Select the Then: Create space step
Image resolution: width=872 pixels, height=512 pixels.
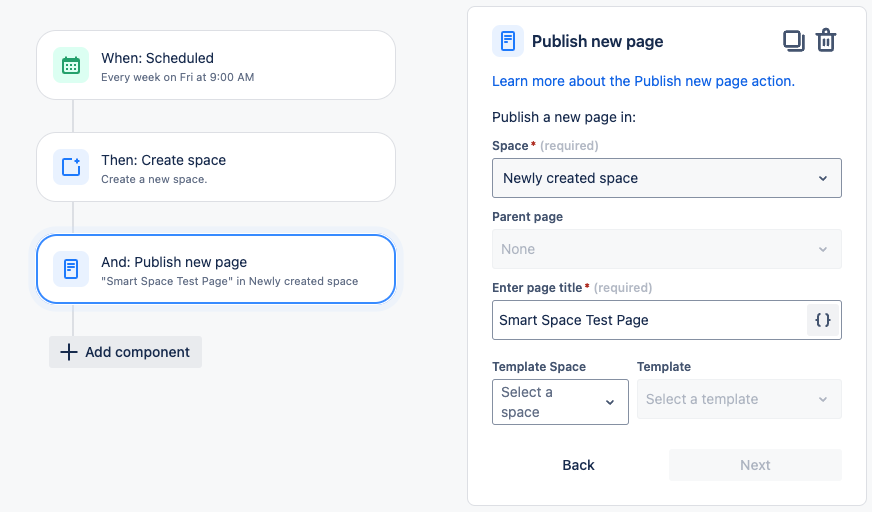[x=216, y=167]
